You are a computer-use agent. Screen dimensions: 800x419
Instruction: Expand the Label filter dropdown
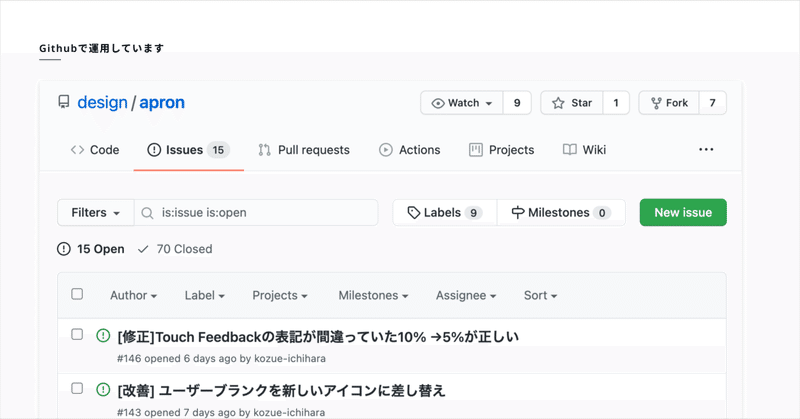[205, 295]
